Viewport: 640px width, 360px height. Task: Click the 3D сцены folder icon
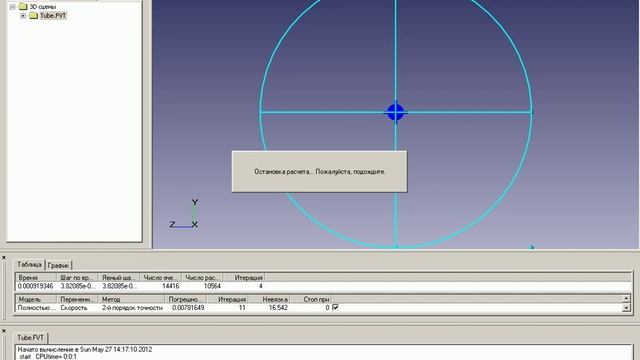click(23, 7)
